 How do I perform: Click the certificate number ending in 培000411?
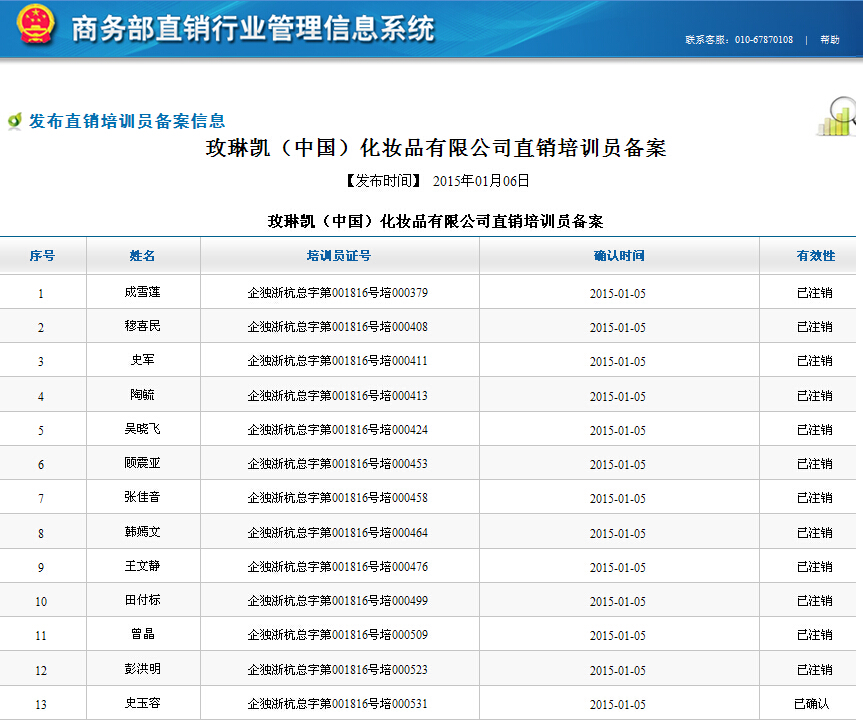pyautogui.click(x=337, y=361)
